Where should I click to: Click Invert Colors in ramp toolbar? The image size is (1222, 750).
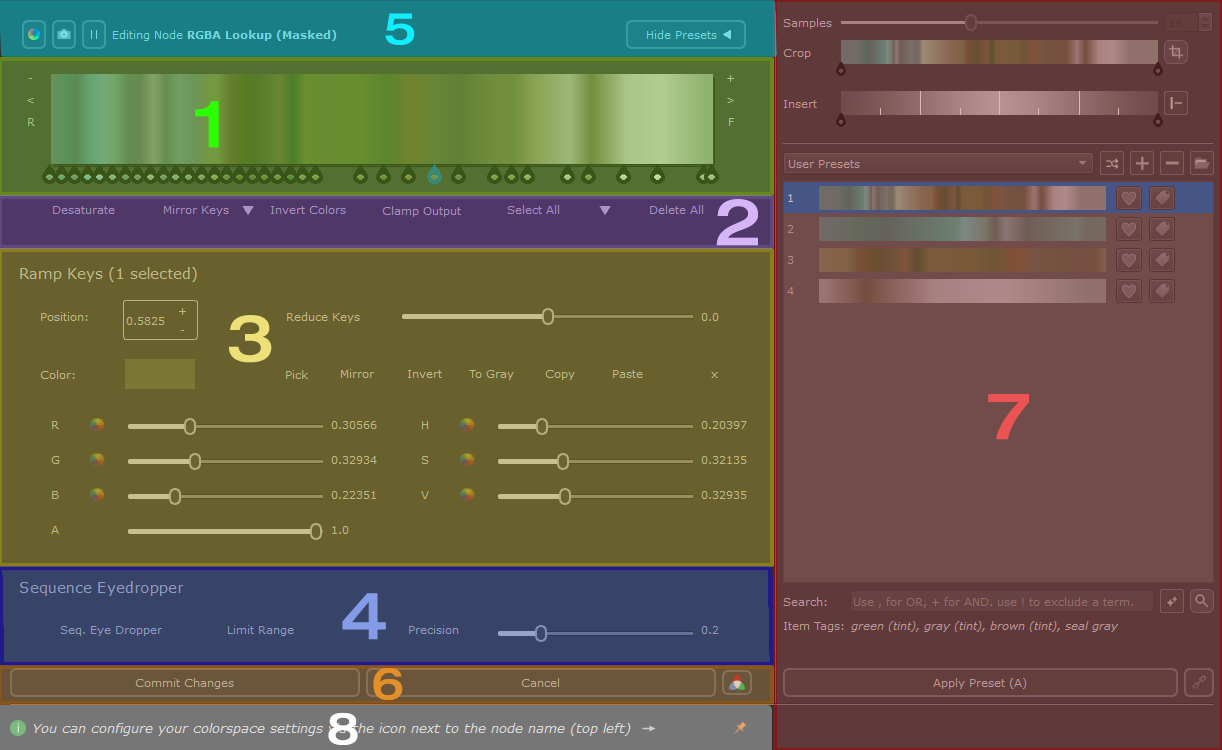tap(308, 211)
